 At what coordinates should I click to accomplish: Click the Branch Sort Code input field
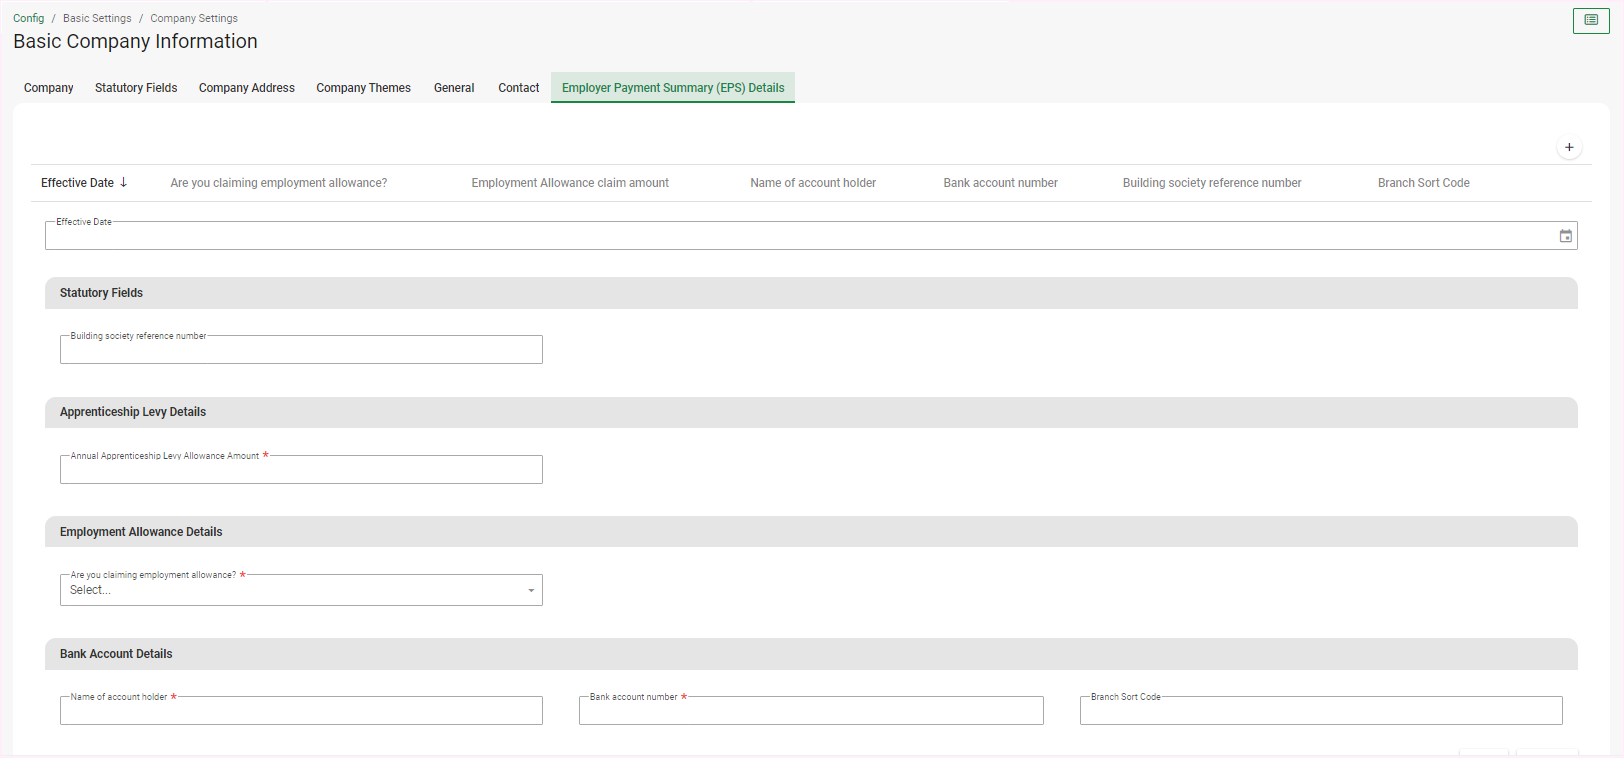click(x=1320, y=711)
